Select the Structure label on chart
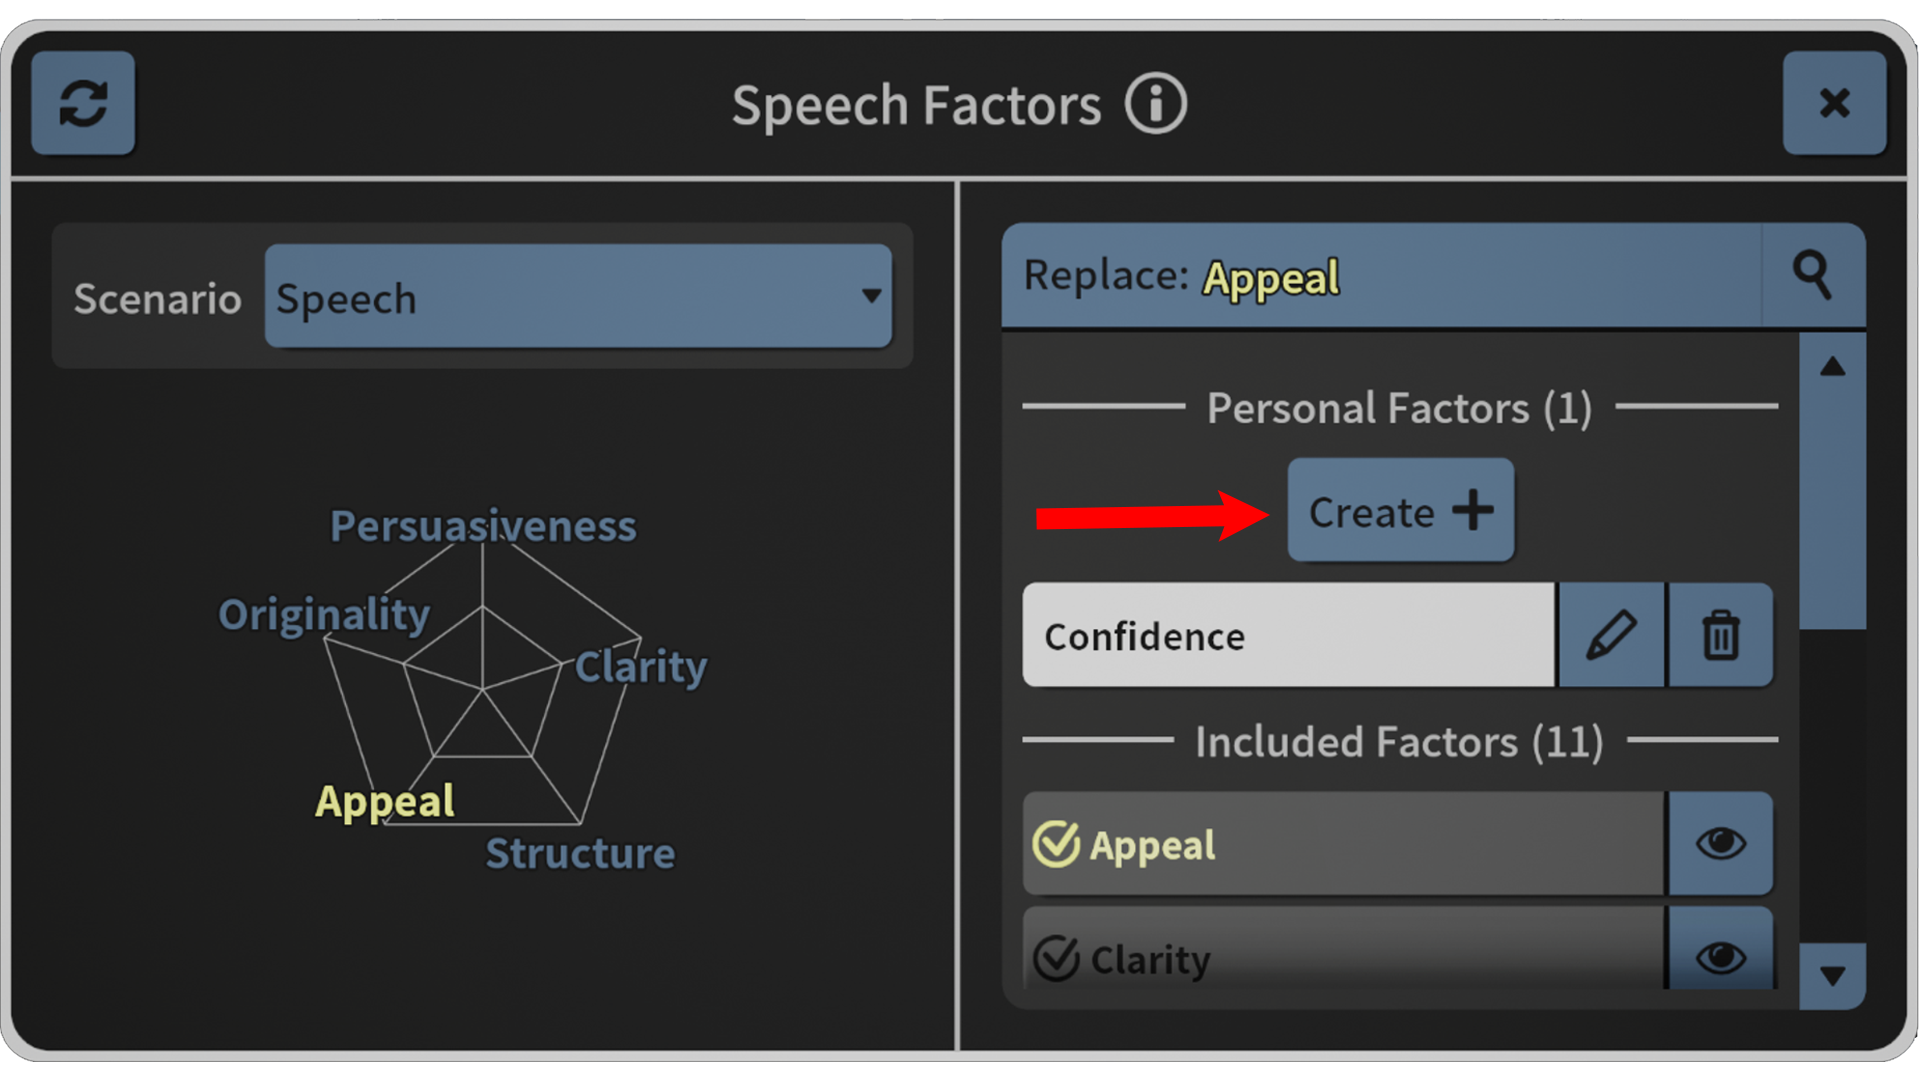This screenshot has width=1920, height=1080. [580, 853]
